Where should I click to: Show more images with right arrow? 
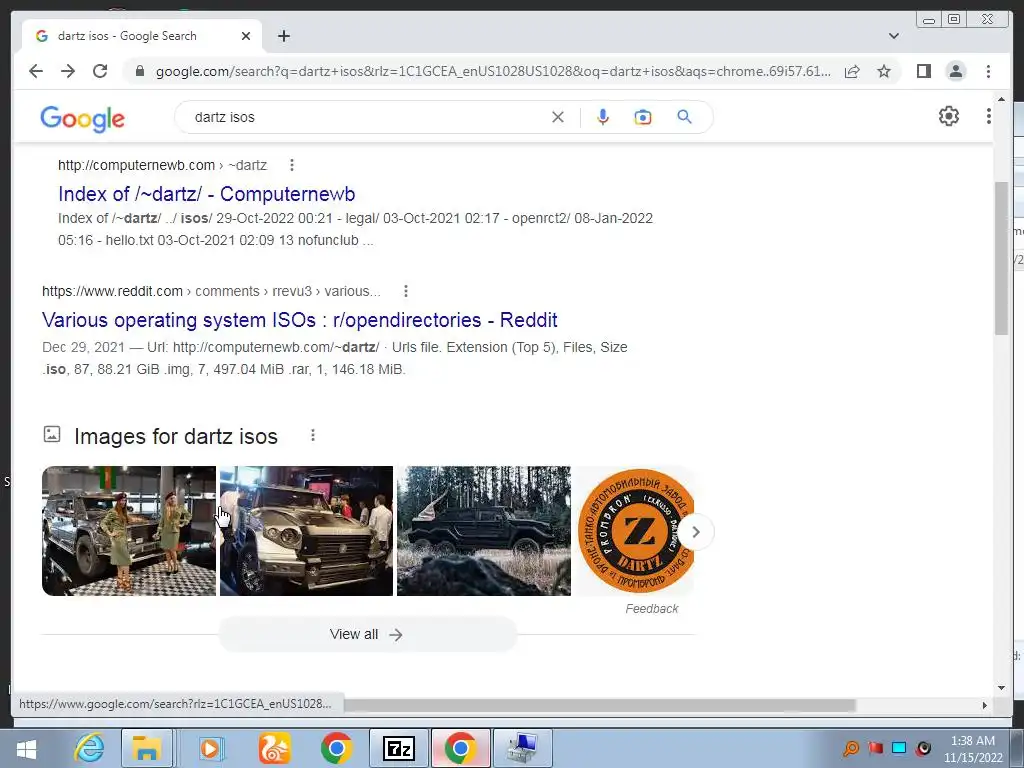pyautogui.click(x=696, y=532)
